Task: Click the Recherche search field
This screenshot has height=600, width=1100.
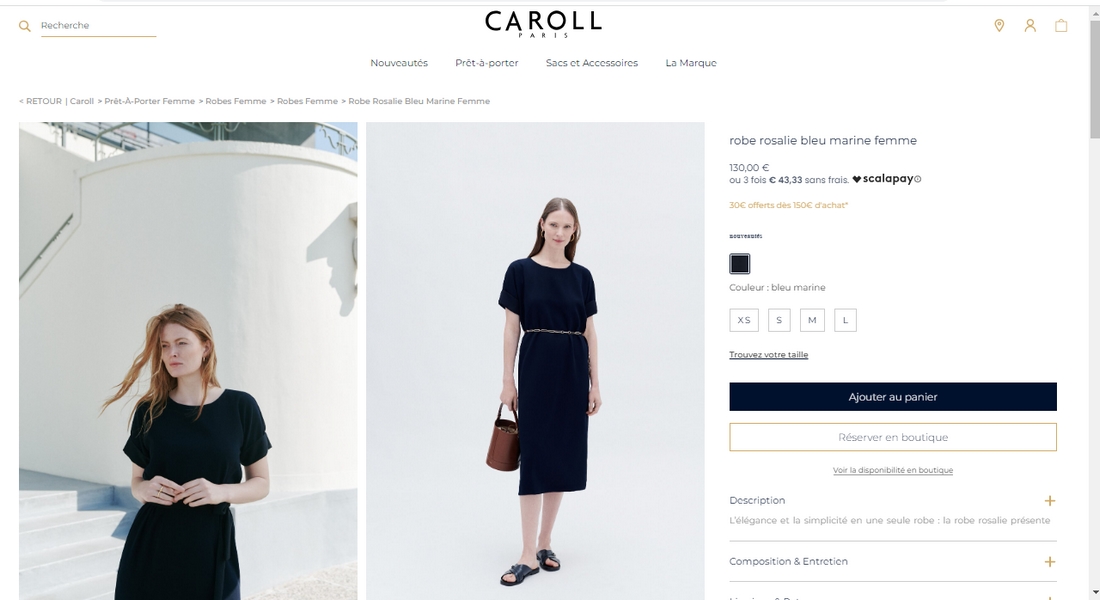Action: point(98,26)
